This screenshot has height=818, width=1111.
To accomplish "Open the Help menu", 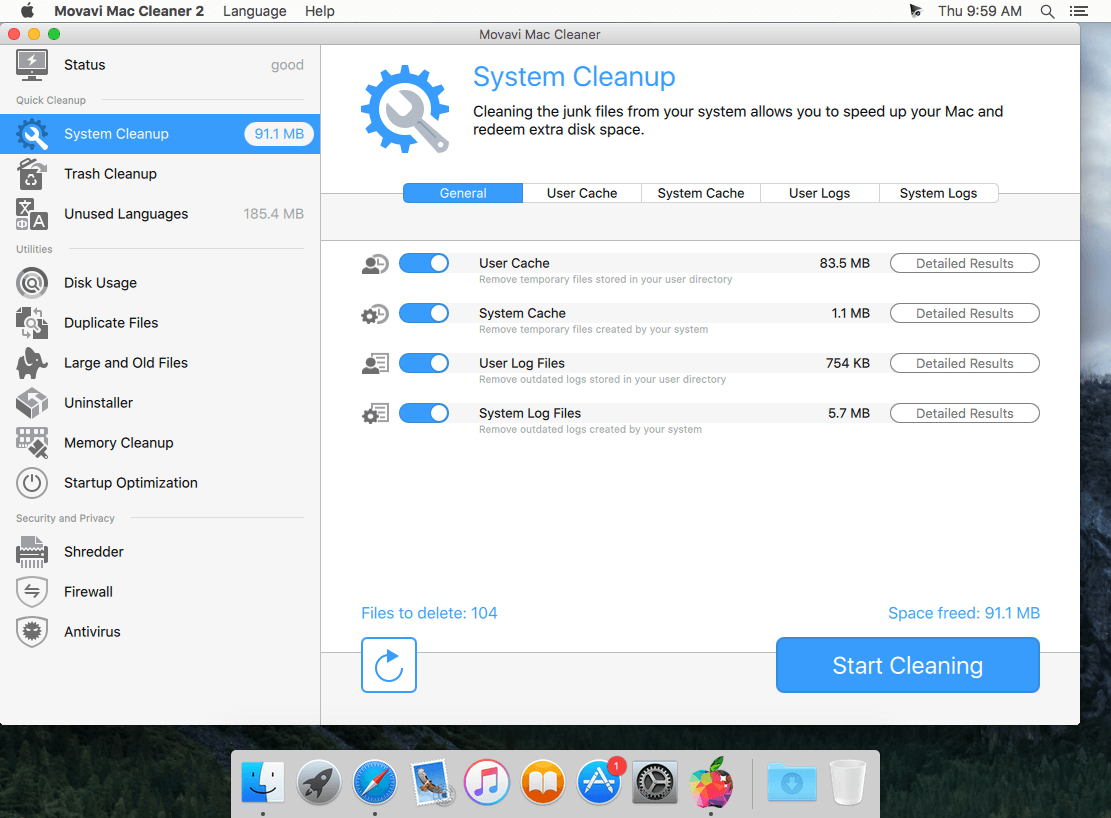I will point(320,11).
